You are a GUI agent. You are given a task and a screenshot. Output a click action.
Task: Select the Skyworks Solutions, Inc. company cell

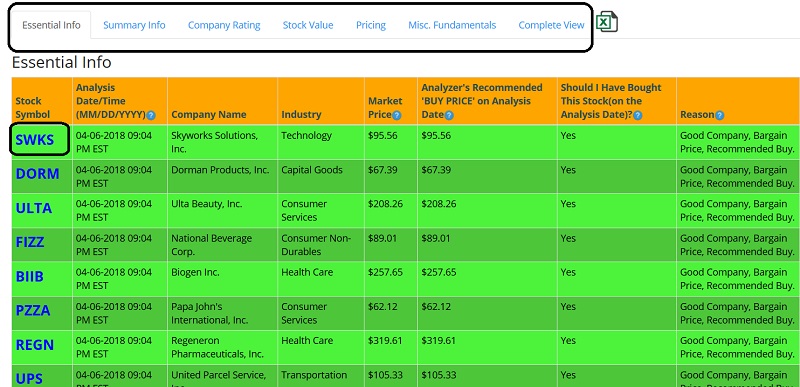222,142
